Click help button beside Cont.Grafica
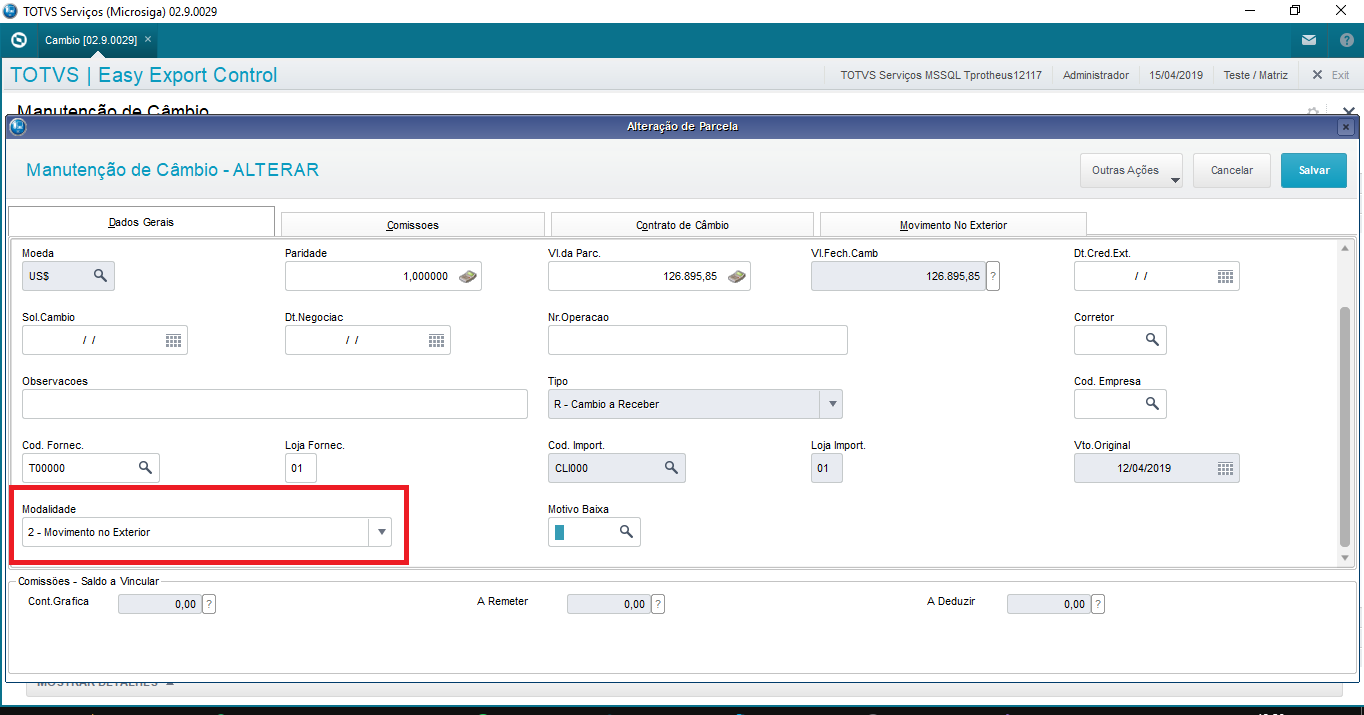 208,604
